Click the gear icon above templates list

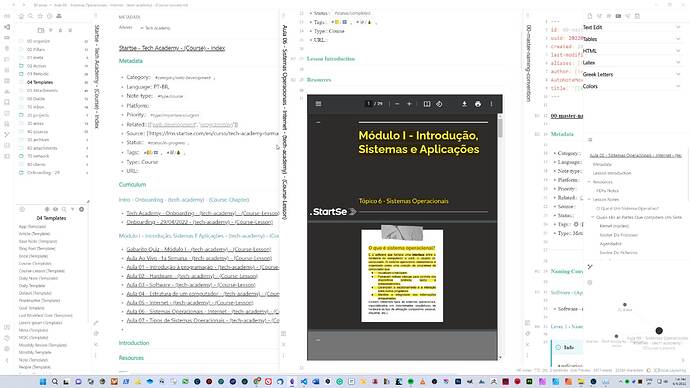pos(81,209)
